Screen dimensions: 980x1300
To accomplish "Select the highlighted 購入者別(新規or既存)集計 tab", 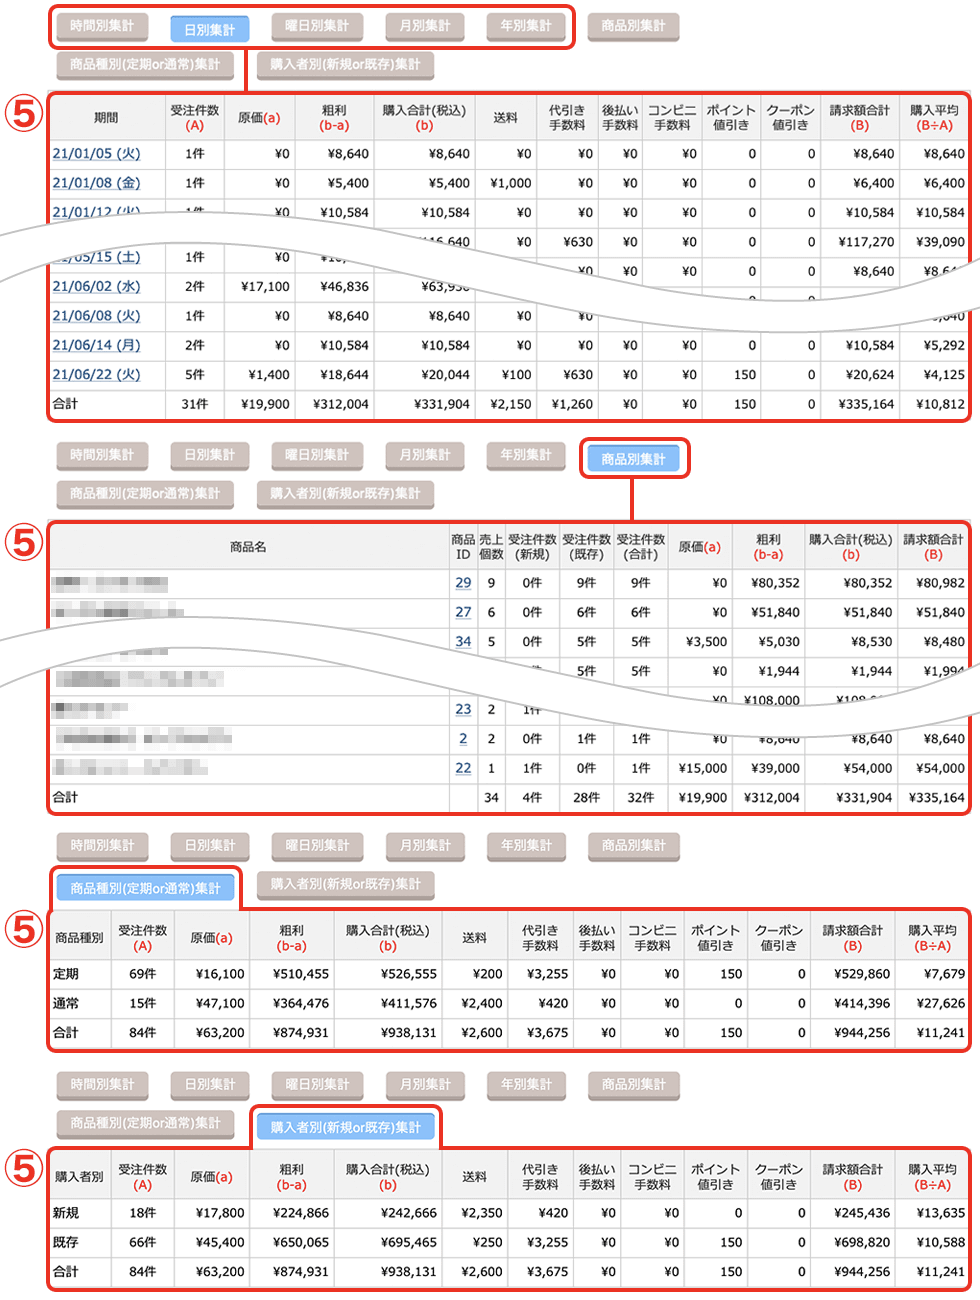I will (345, 1127).
